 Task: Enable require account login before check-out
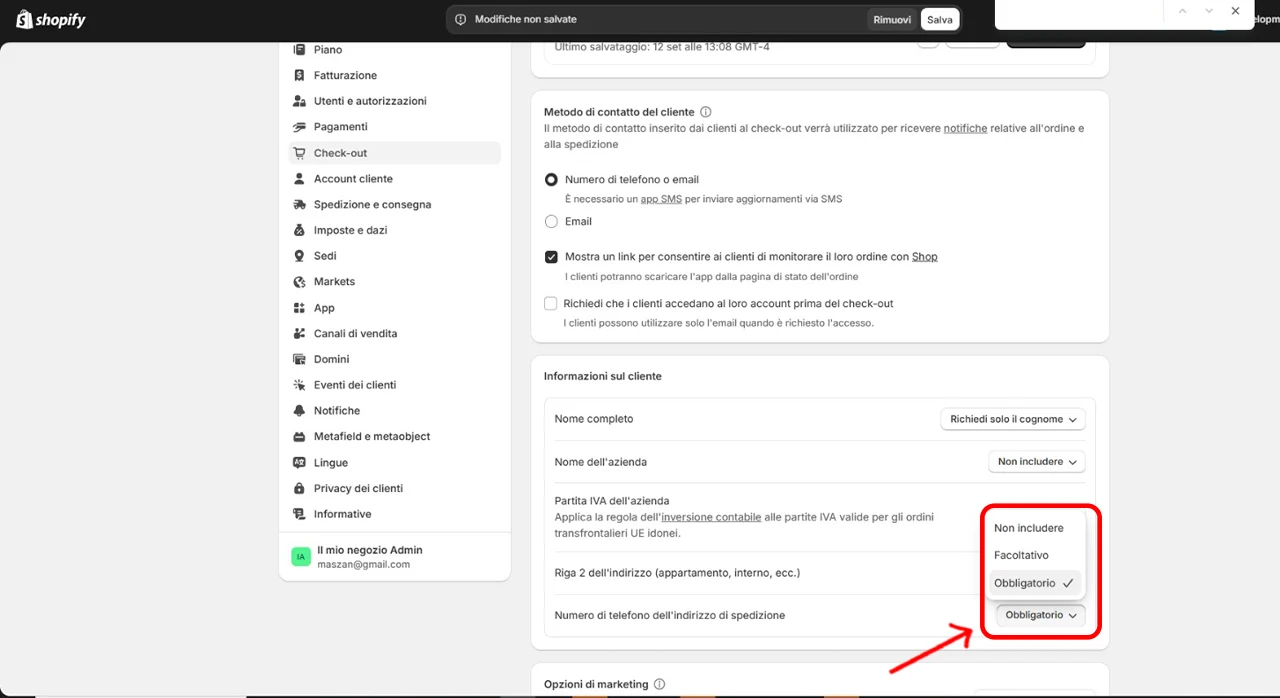pyautogui.click(x=551, y=304)
